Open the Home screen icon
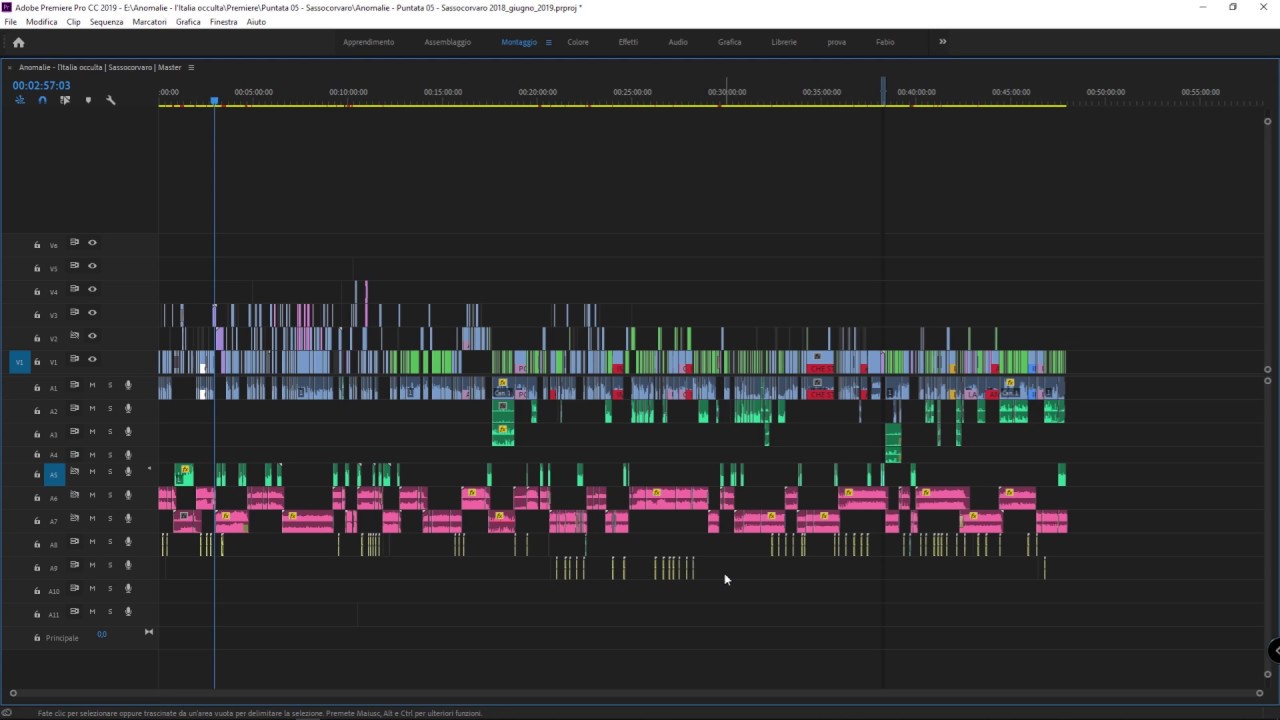Viewport: 1280px width, 720px height. [18, 42]
